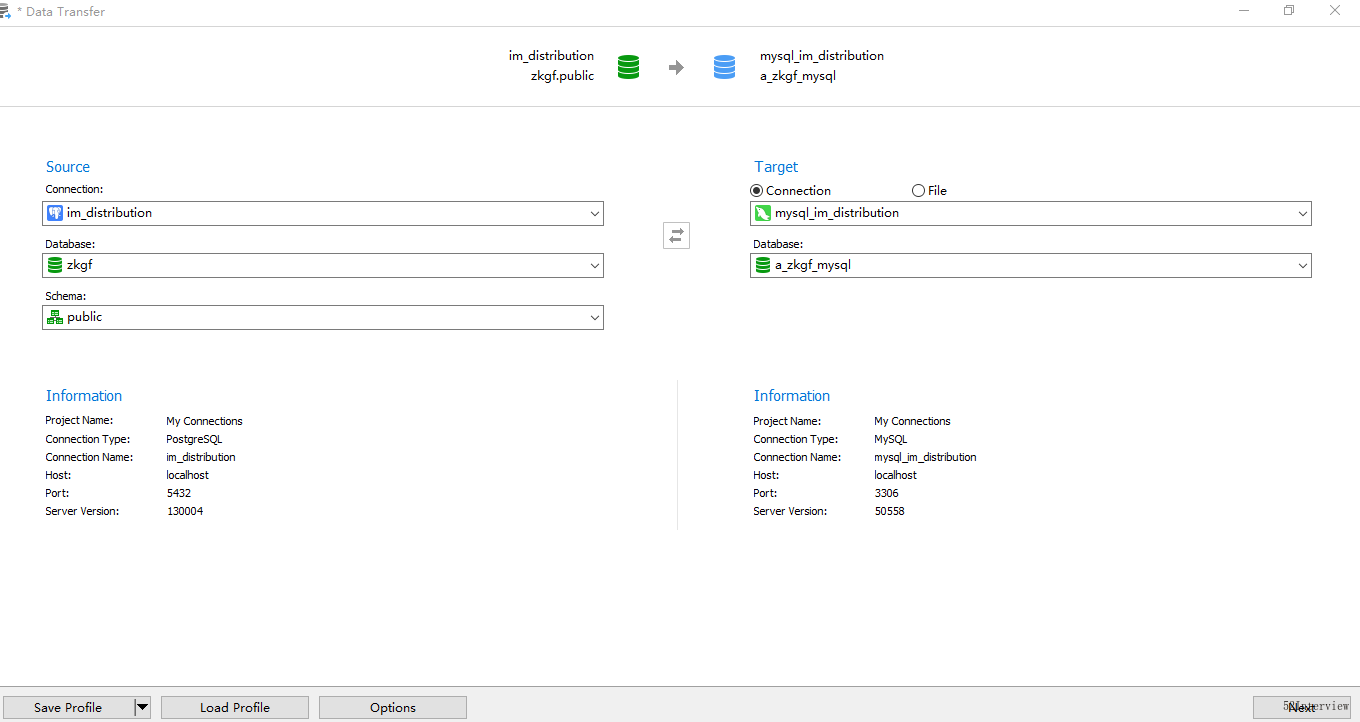Click the zkgf database icon
This screenshot has width=1360, height=722.
(55, 265)
